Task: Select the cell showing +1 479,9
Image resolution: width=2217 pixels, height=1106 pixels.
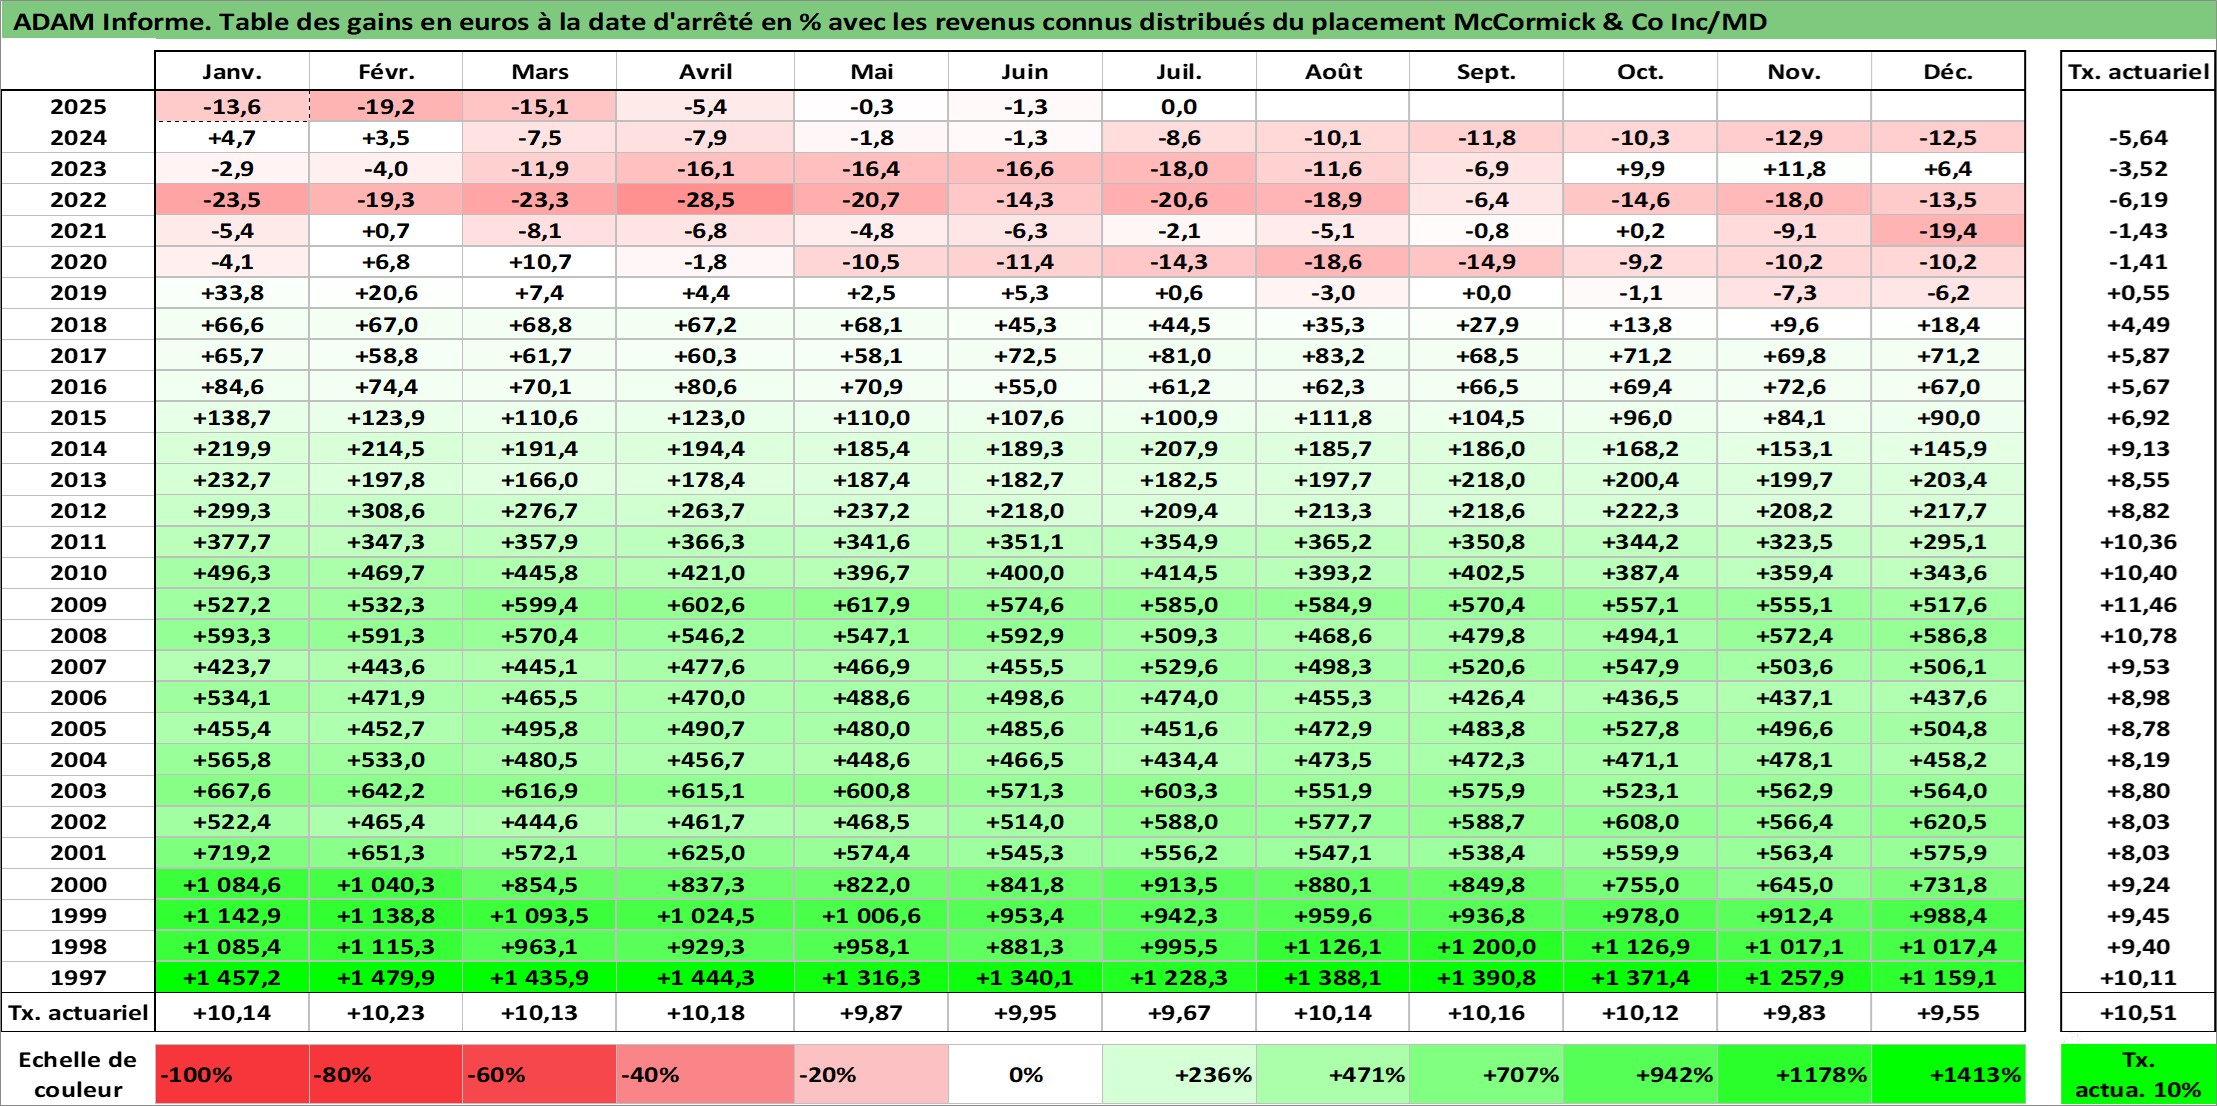Action: point(386,977)
